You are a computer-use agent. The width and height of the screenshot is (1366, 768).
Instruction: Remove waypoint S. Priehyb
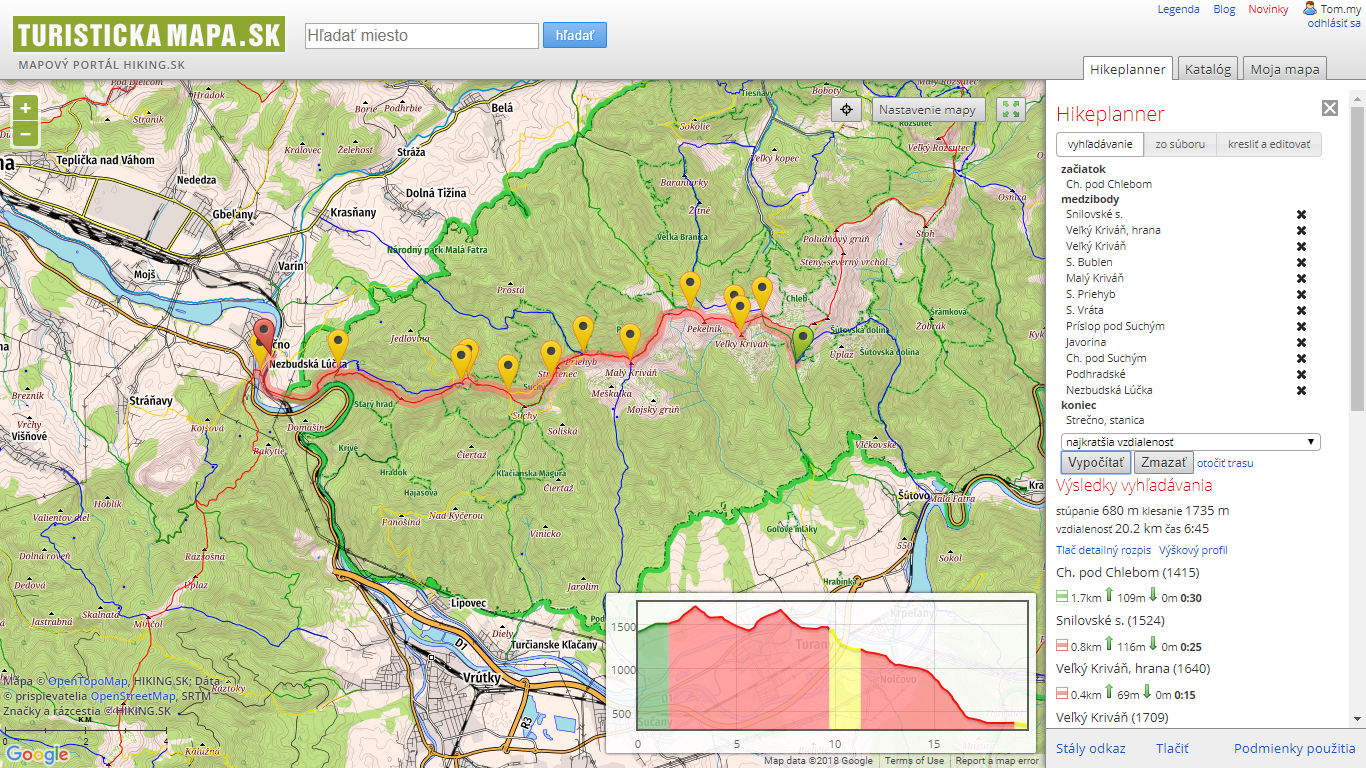(x=1301, y=294)
